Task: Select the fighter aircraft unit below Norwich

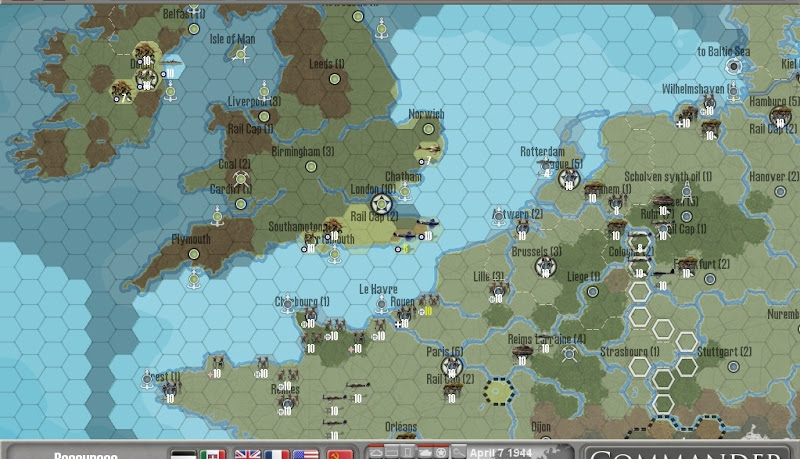Action: click(429, 150)
